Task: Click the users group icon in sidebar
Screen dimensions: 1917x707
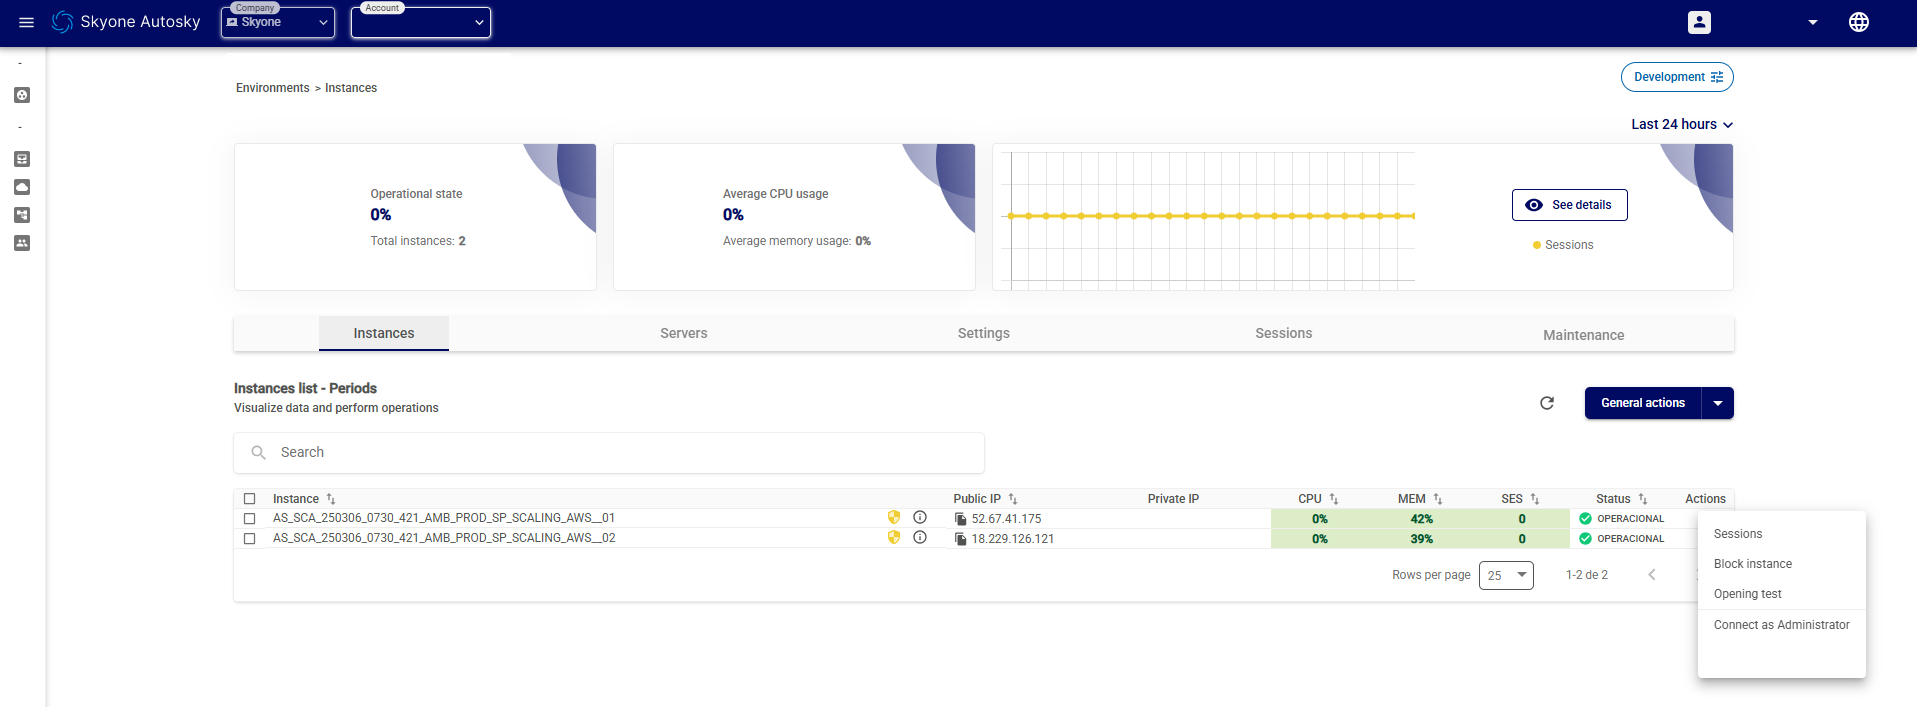Action: point(22,243)
